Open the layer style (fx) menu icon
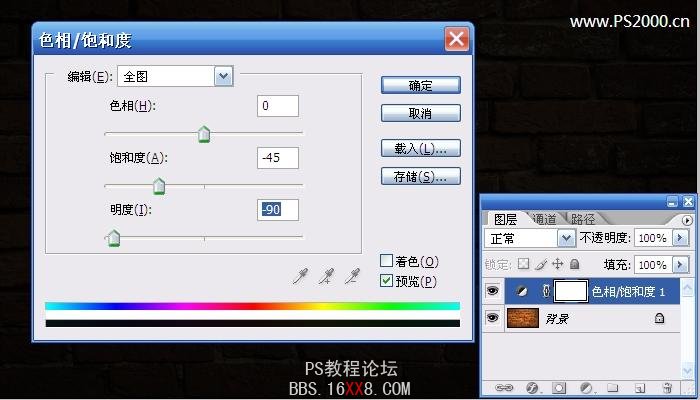This screenshot has width=700, height=400. click(x=532, y=388)
